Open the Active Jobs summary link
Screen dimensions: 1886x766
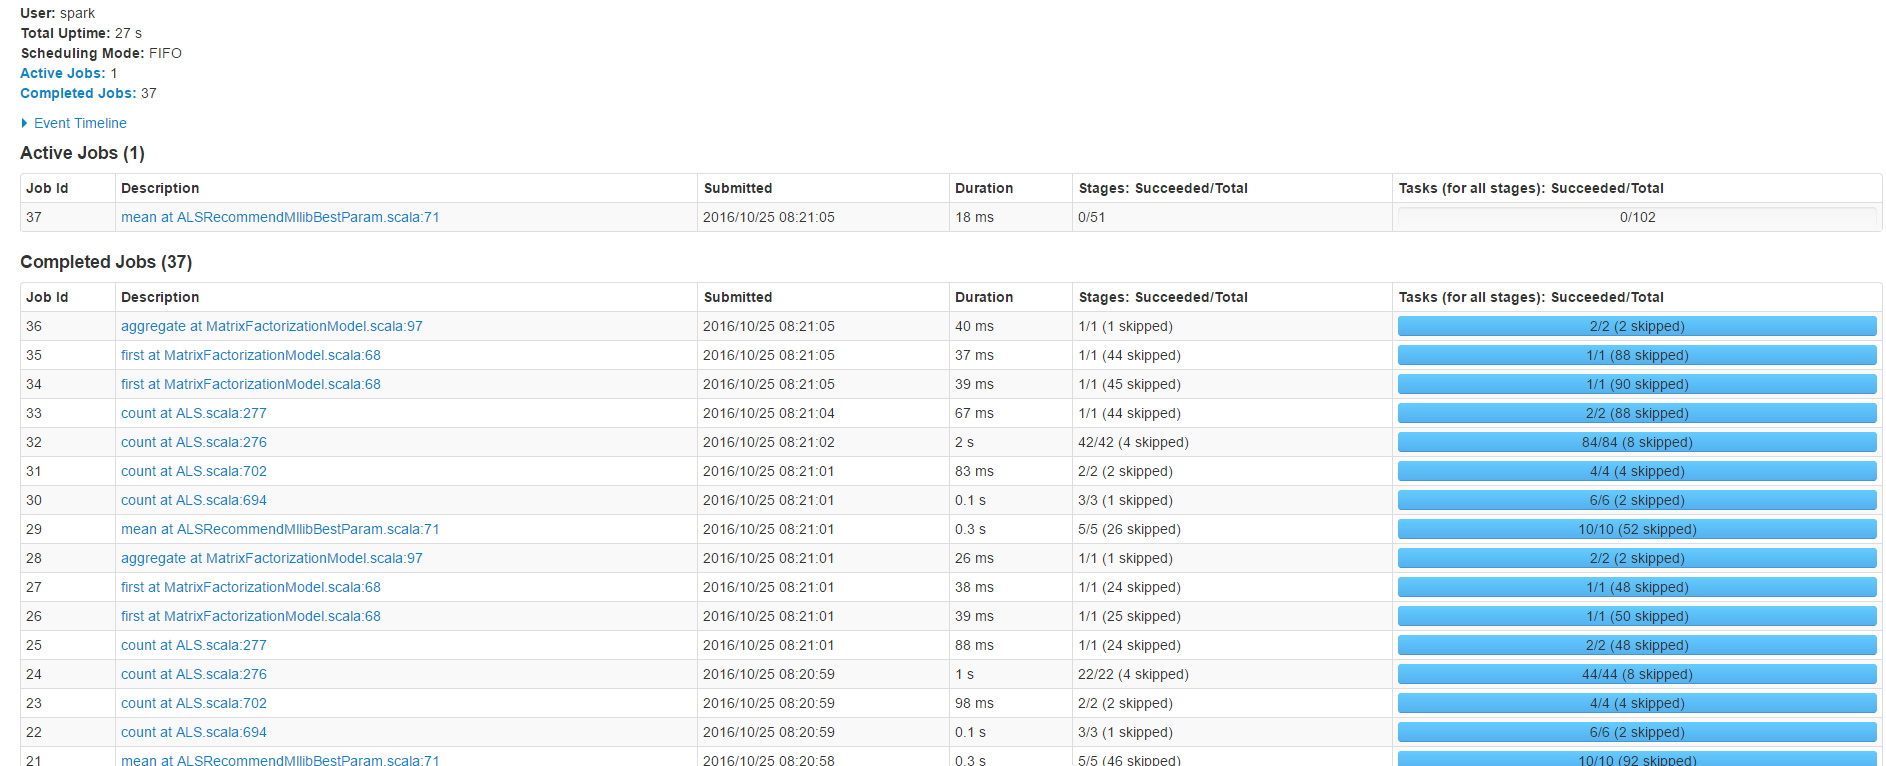62,73
